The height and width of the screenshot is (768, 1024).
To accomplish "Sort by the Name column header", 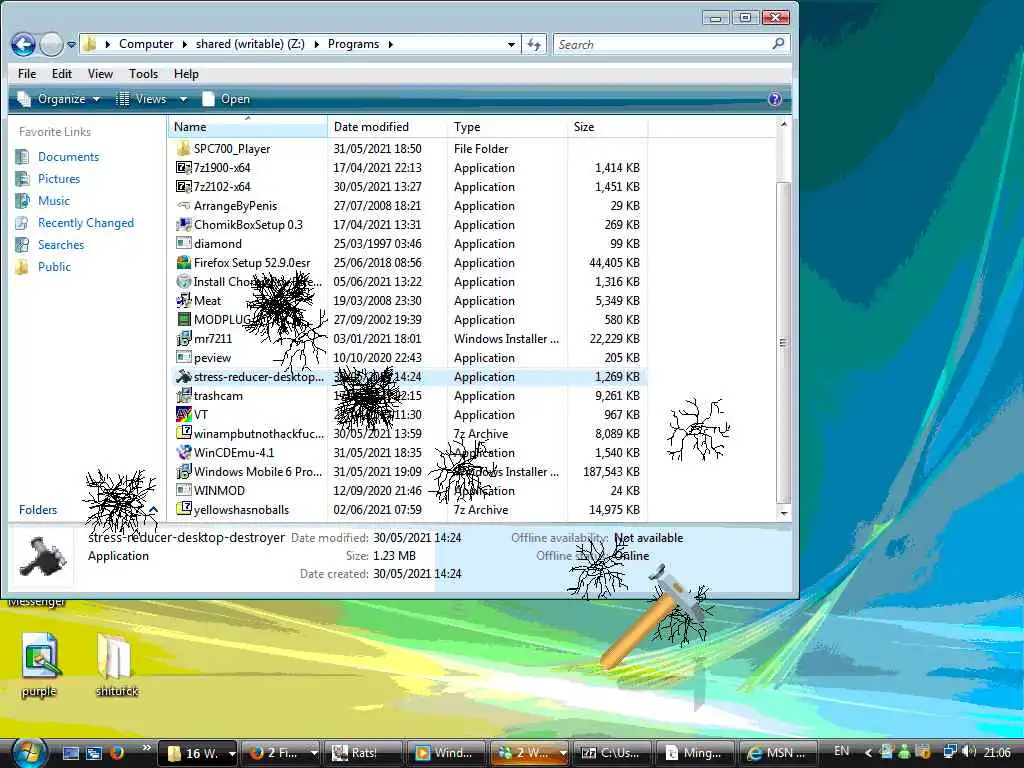I will [x=248, y=127].
